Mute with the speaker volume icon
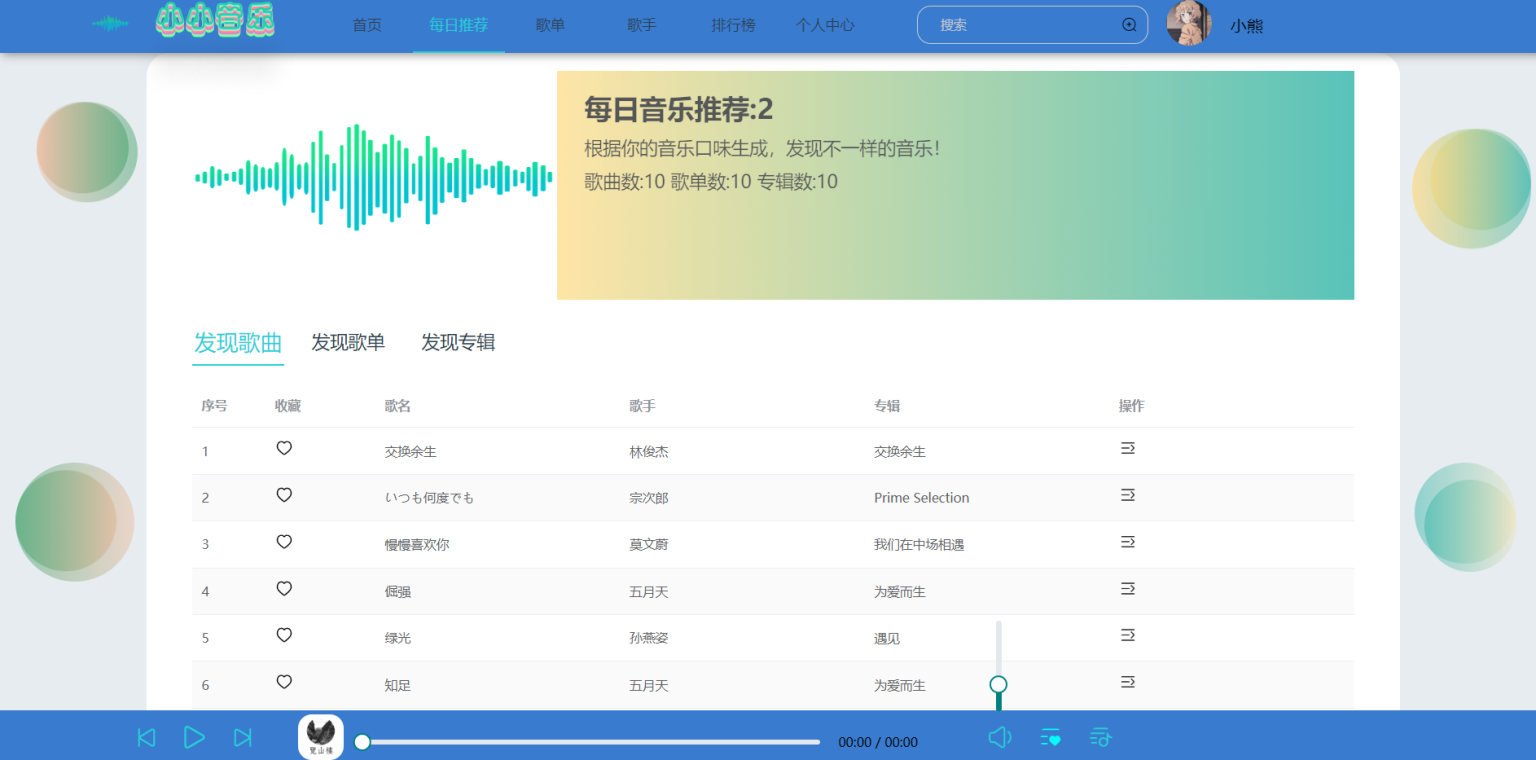 pyautogui.click(x=999, y=738)
